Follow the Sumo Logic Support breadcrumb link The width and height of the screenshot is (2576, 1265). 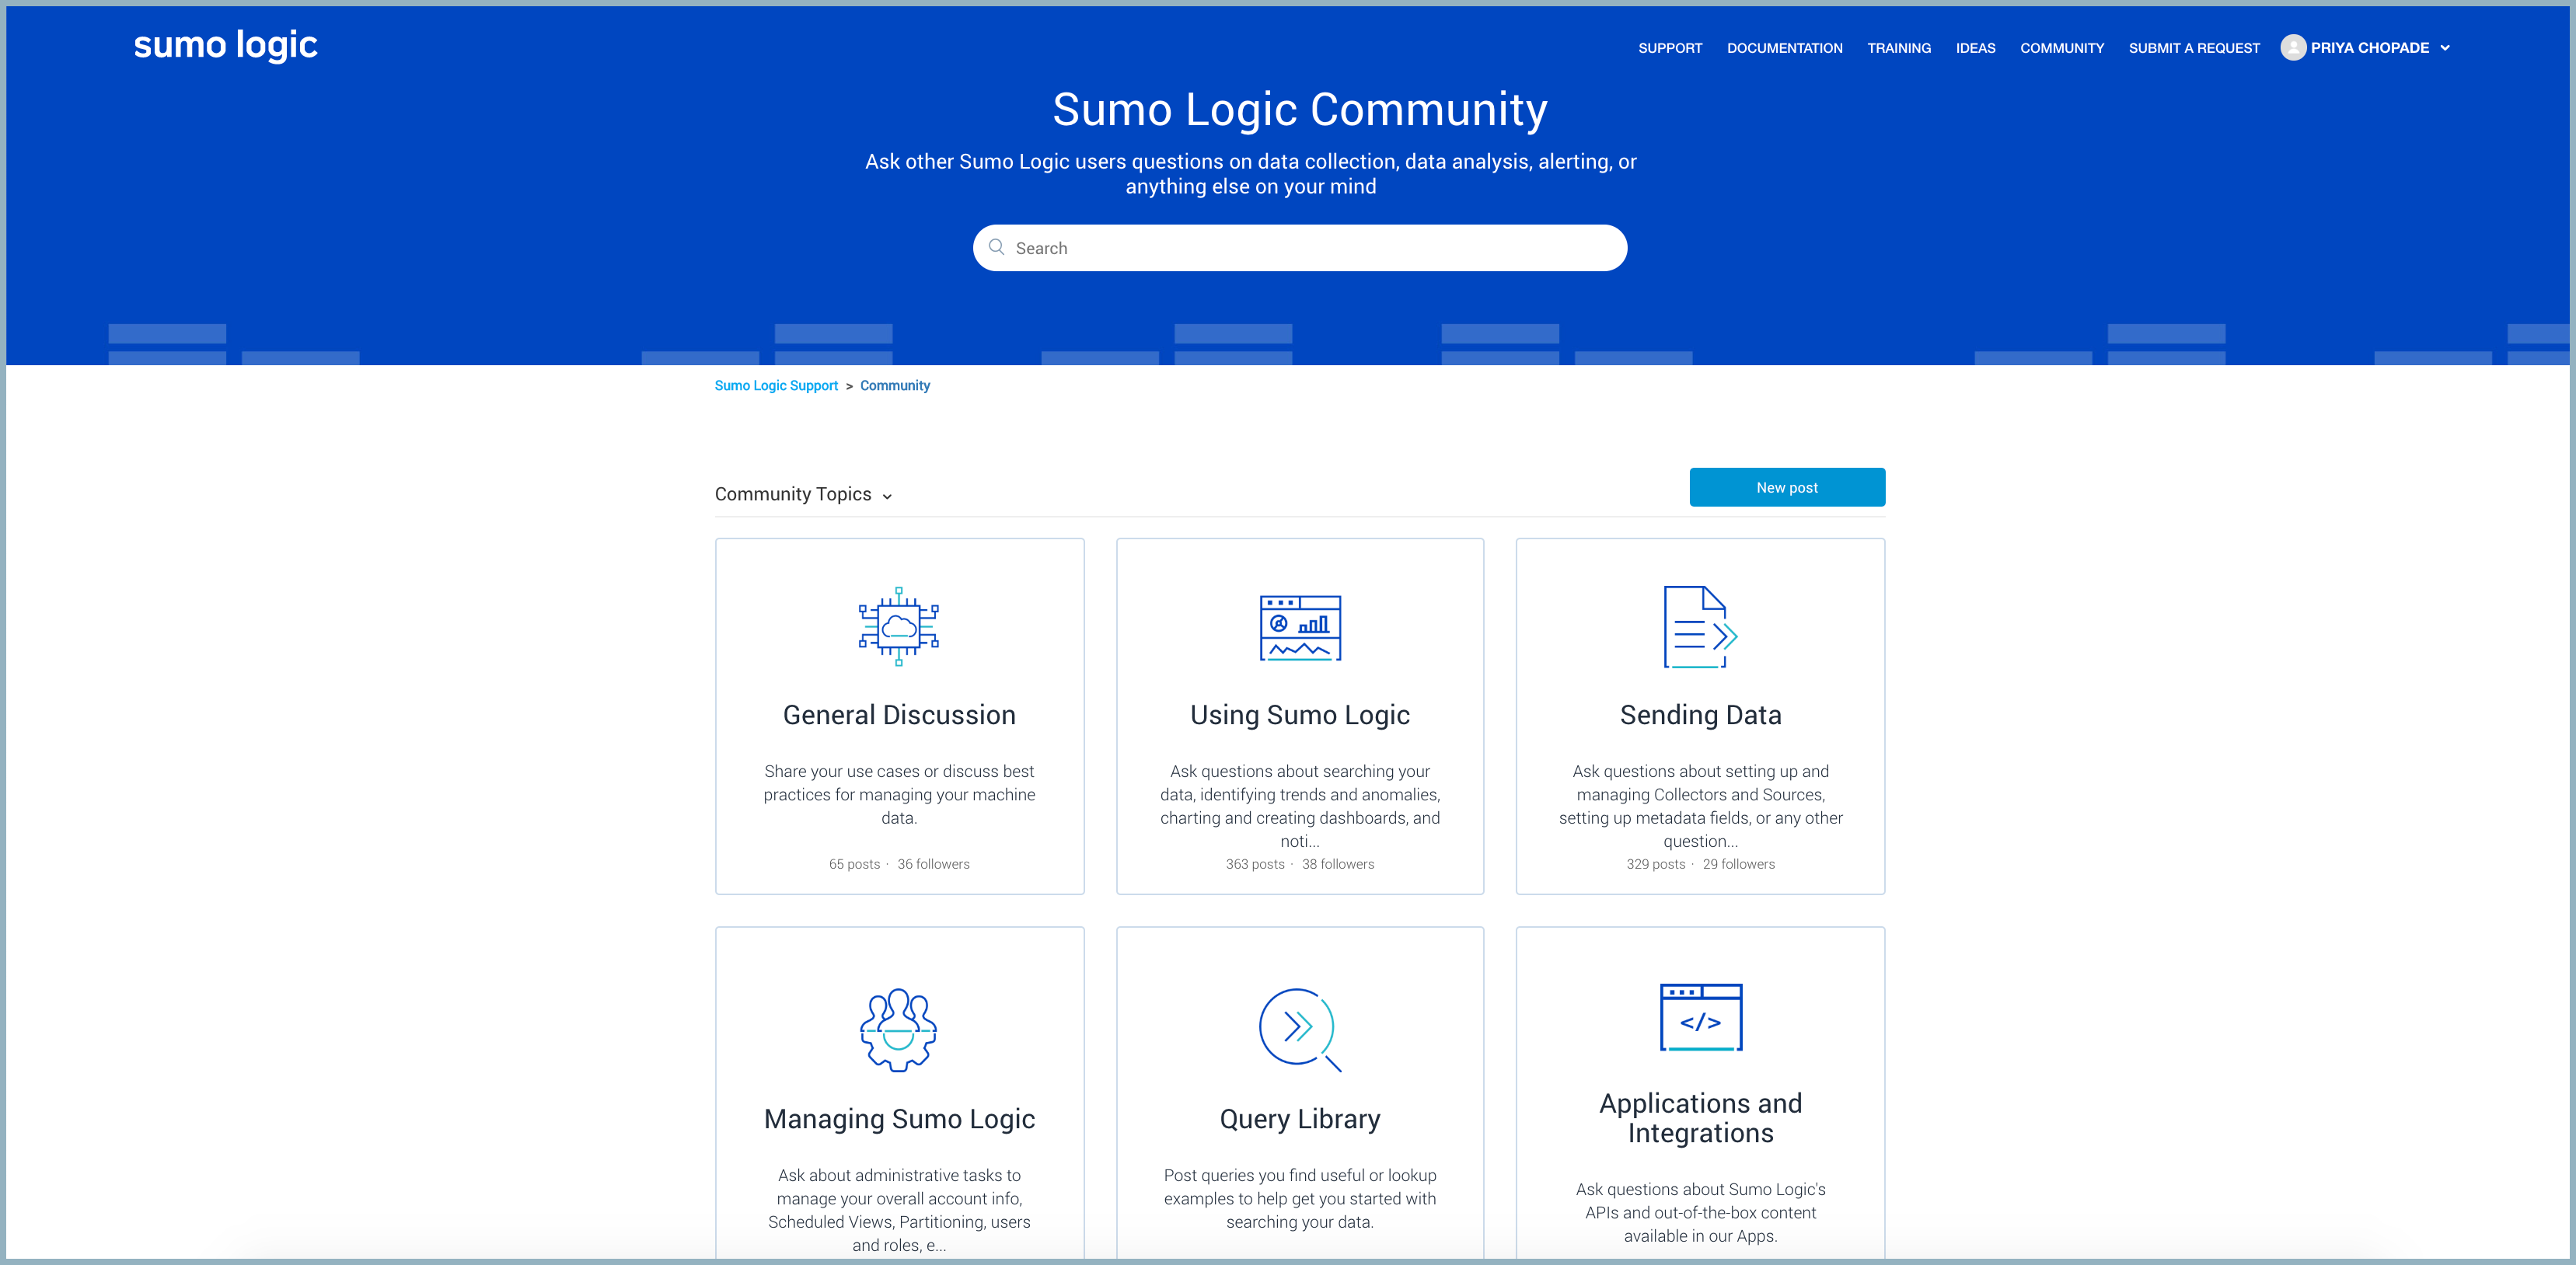[776, 385]
